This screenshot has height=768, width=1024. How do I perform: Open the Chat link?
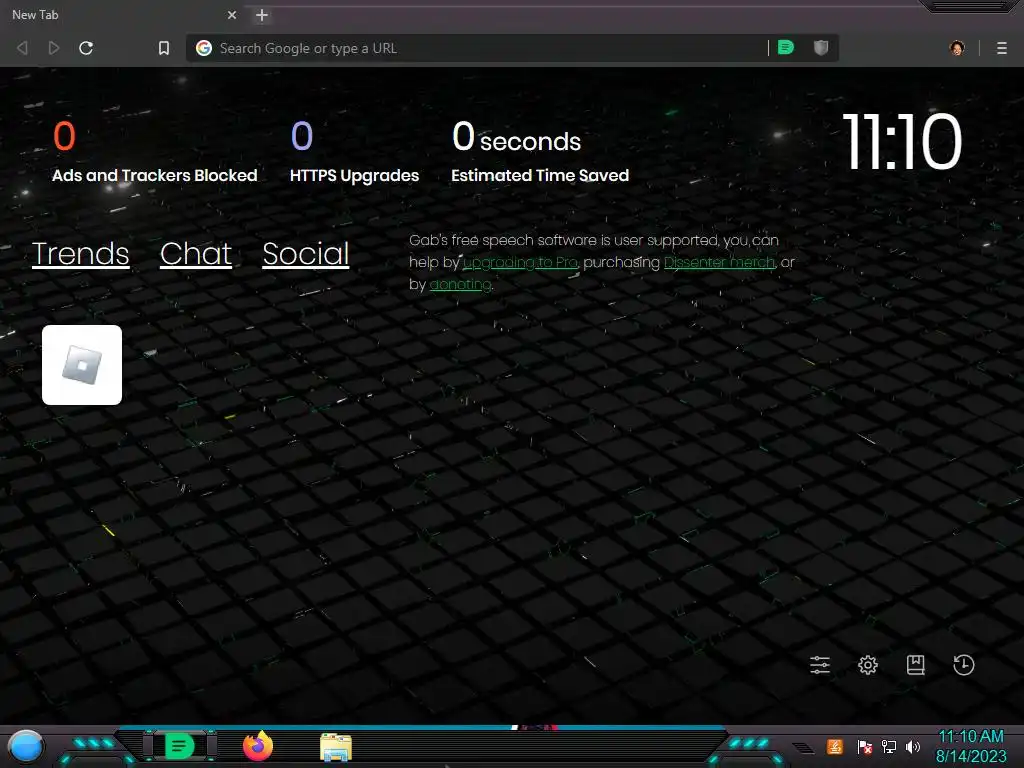[196, 254]
